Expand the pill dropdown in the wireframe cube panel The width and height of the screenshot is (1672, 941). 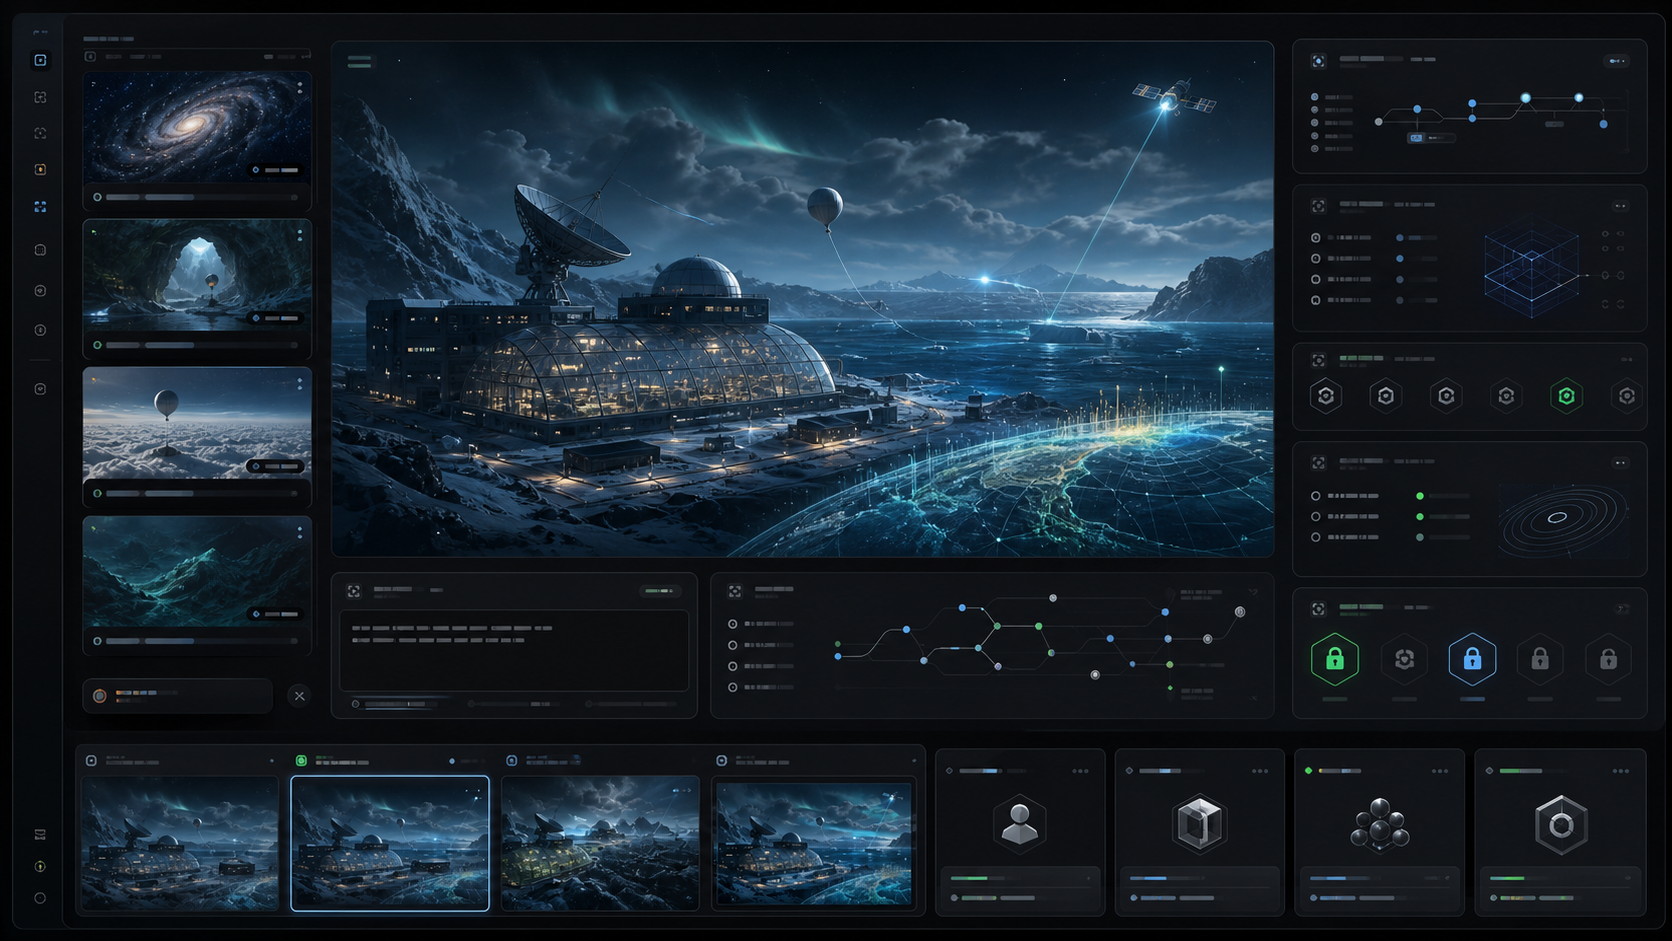tap(1620, 206)
